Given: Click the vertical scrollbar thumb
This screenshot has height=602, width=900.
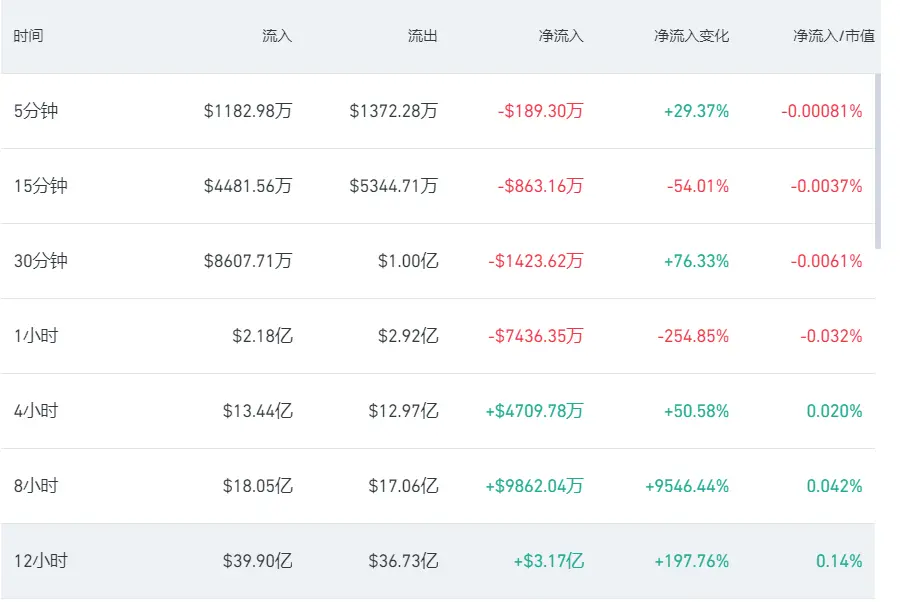Looking at the screenshot, I should [878, 161].
